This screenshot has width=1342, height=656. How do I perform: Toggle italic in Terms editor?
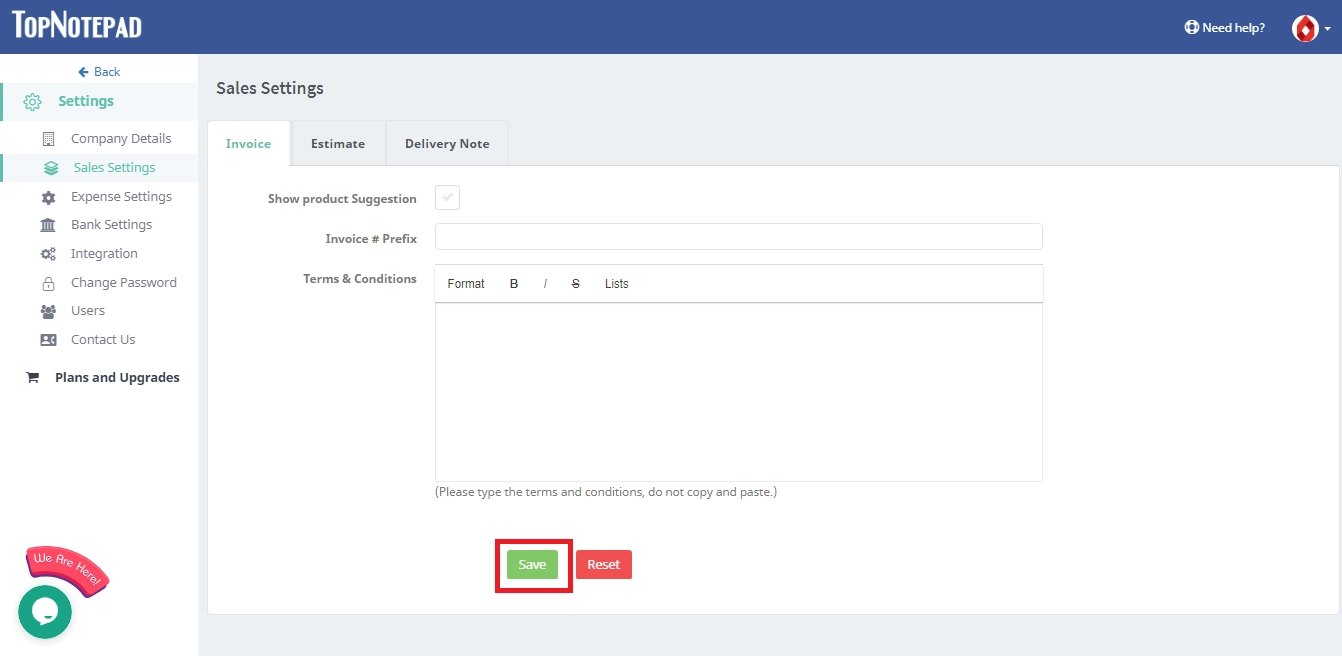tap(545, 284)
